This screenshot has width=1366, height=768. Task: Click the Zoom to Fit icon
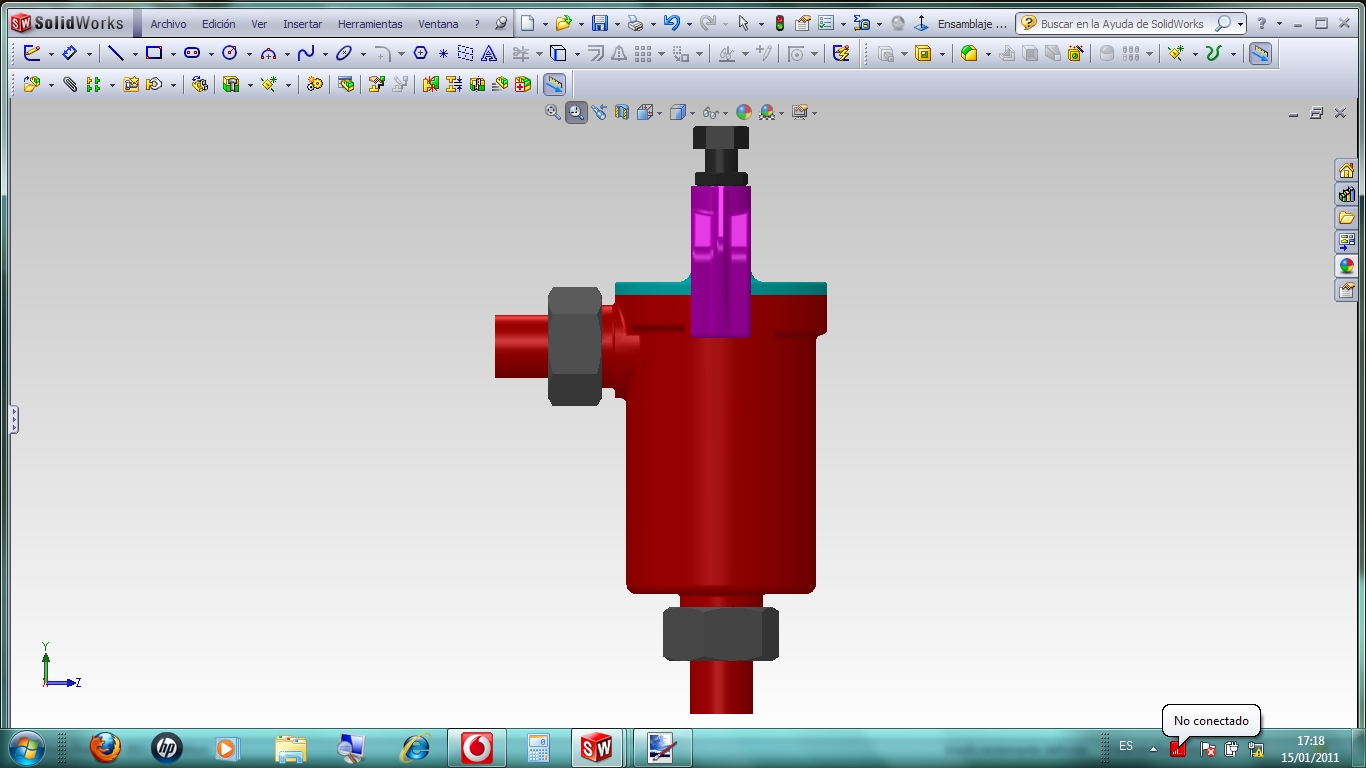tap(553, 113)
